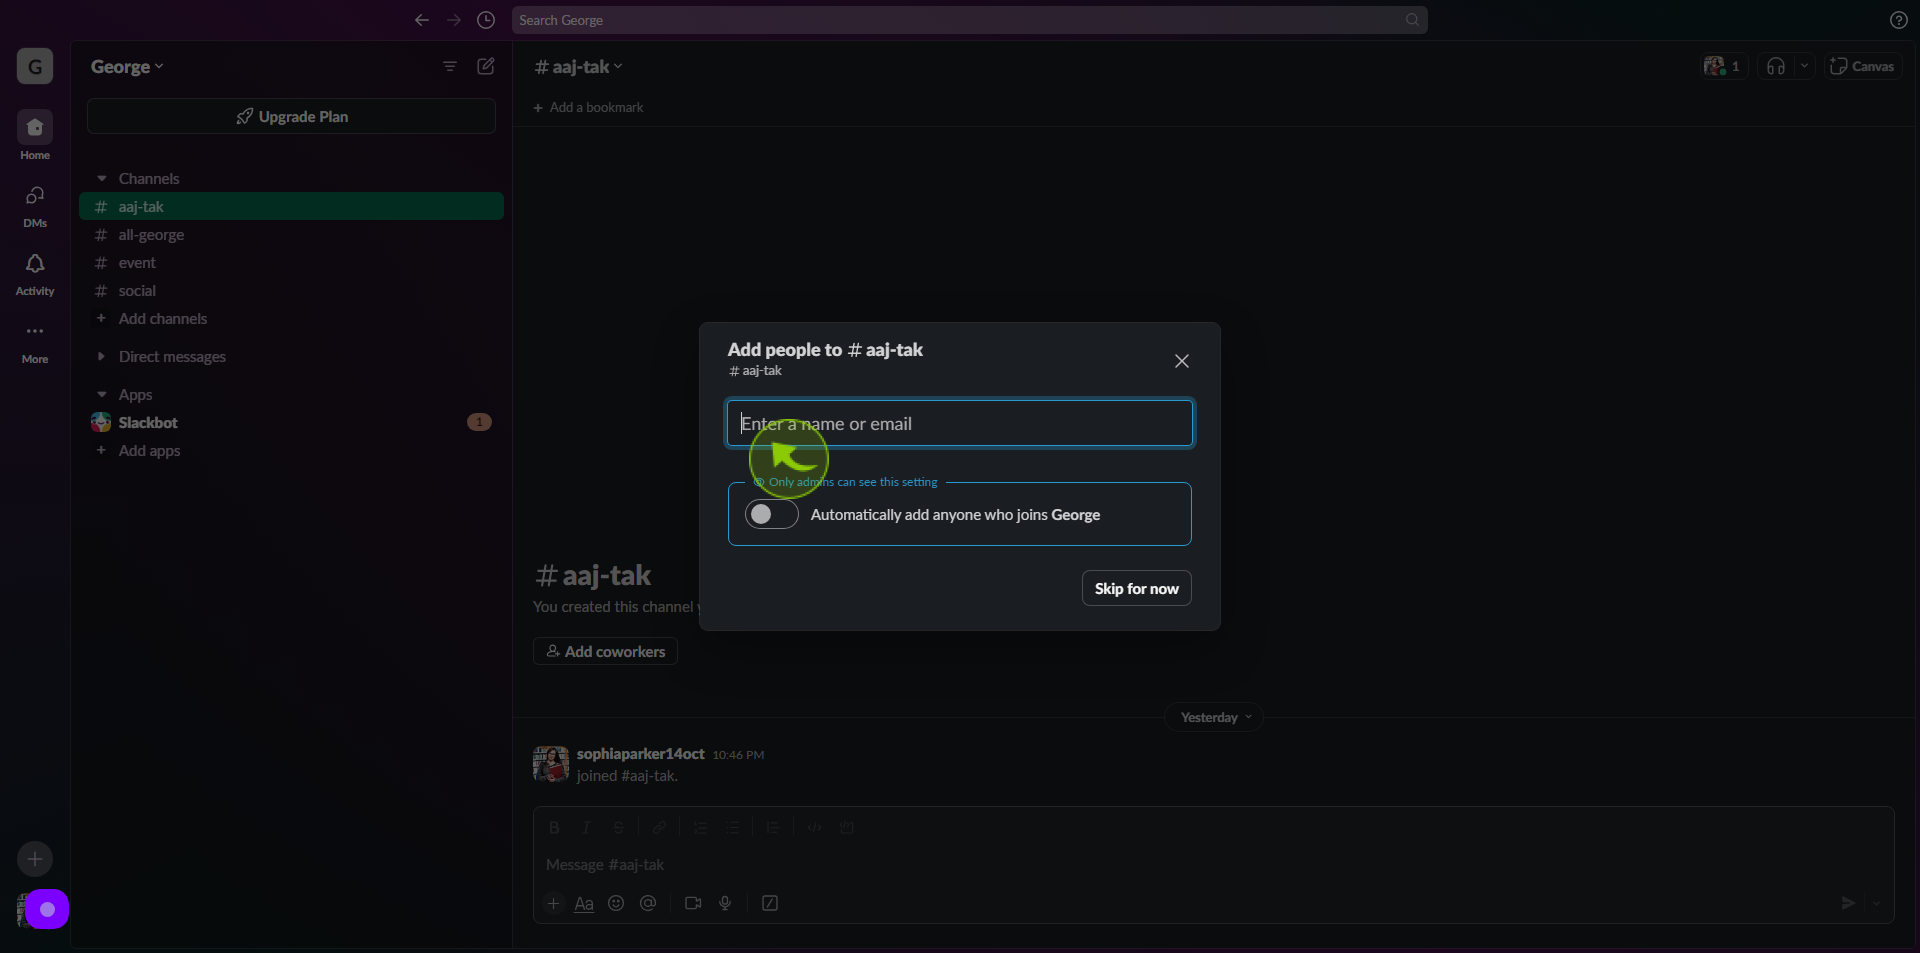Click the sidebar filter icon
Screen dimensions: 1920x953
tap(450, 66)
